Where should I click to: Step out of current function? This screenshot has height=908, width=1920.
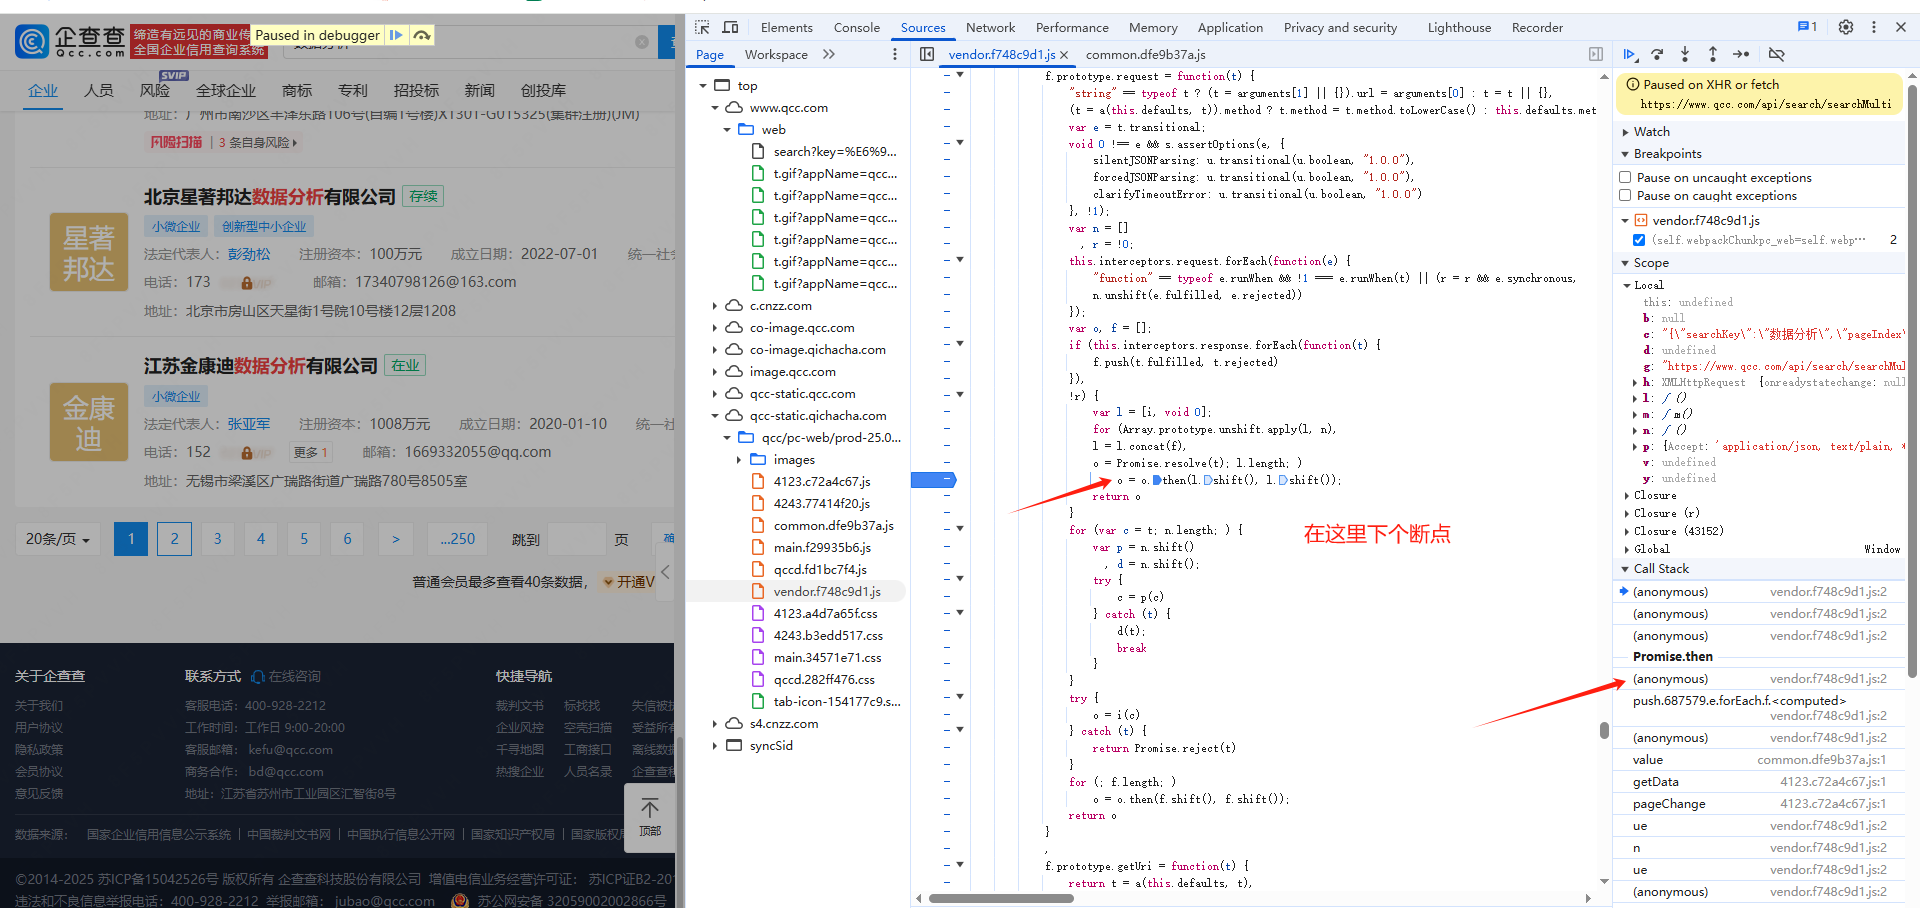1713,54
